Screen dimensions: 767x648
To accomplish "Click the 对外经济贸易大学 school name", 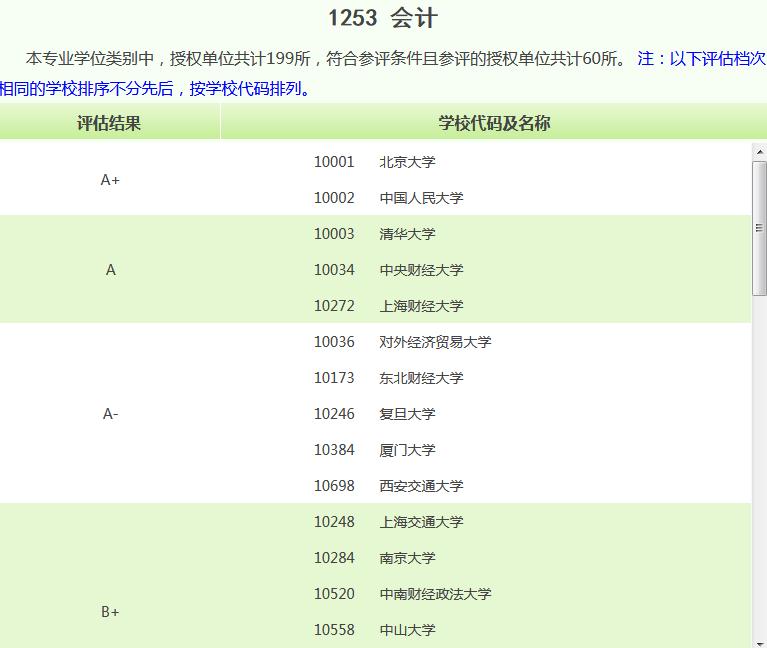I will [x=435, y=342].
